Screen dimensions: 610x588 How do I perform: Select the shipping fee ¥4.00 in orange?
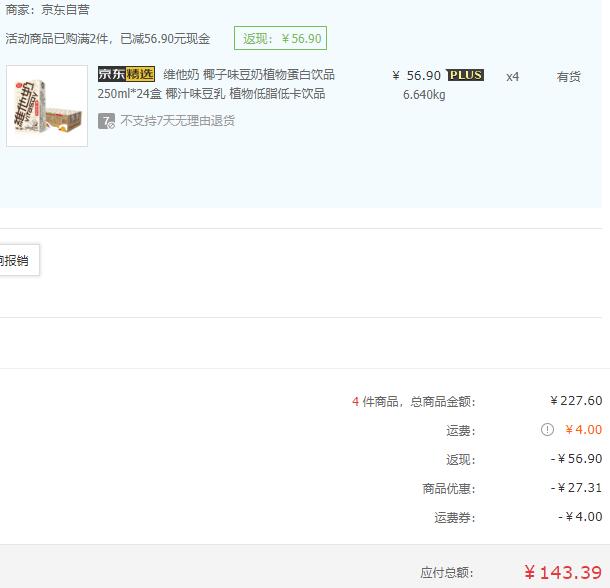point(584,430)
